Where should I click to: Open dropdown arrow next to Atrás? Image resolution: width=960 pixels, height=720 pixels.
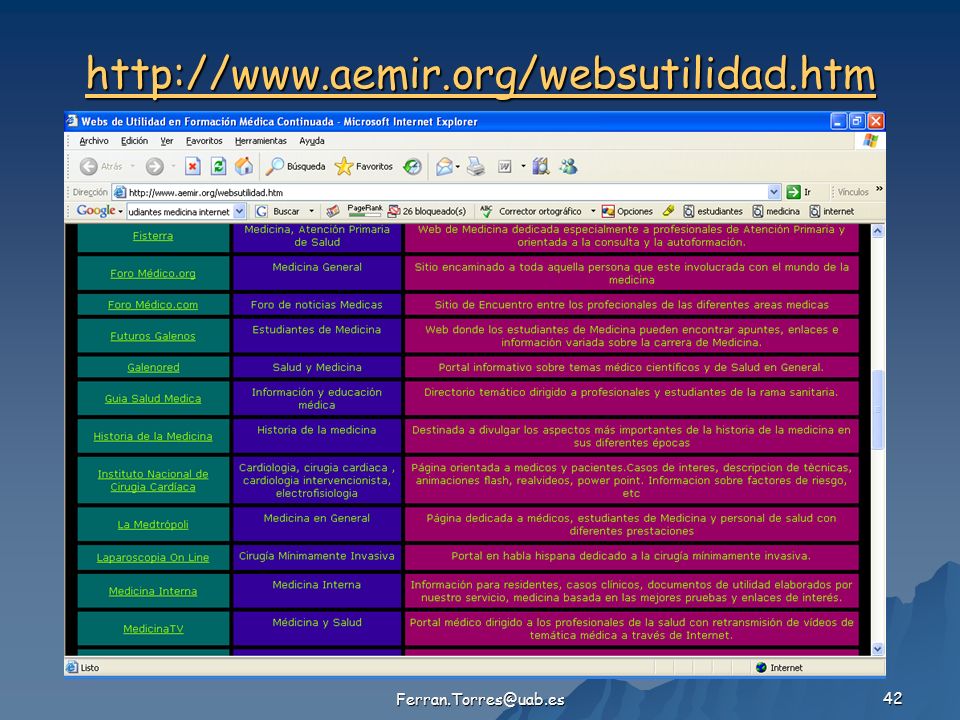click(x=132, y=166)
